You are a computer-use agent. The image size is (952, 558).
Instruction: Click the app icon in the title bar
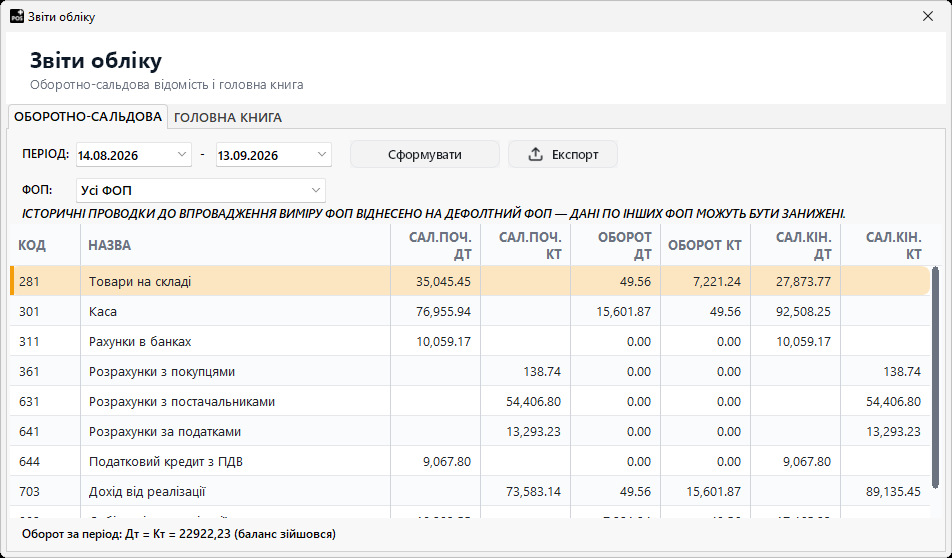(x=17, y=16)
